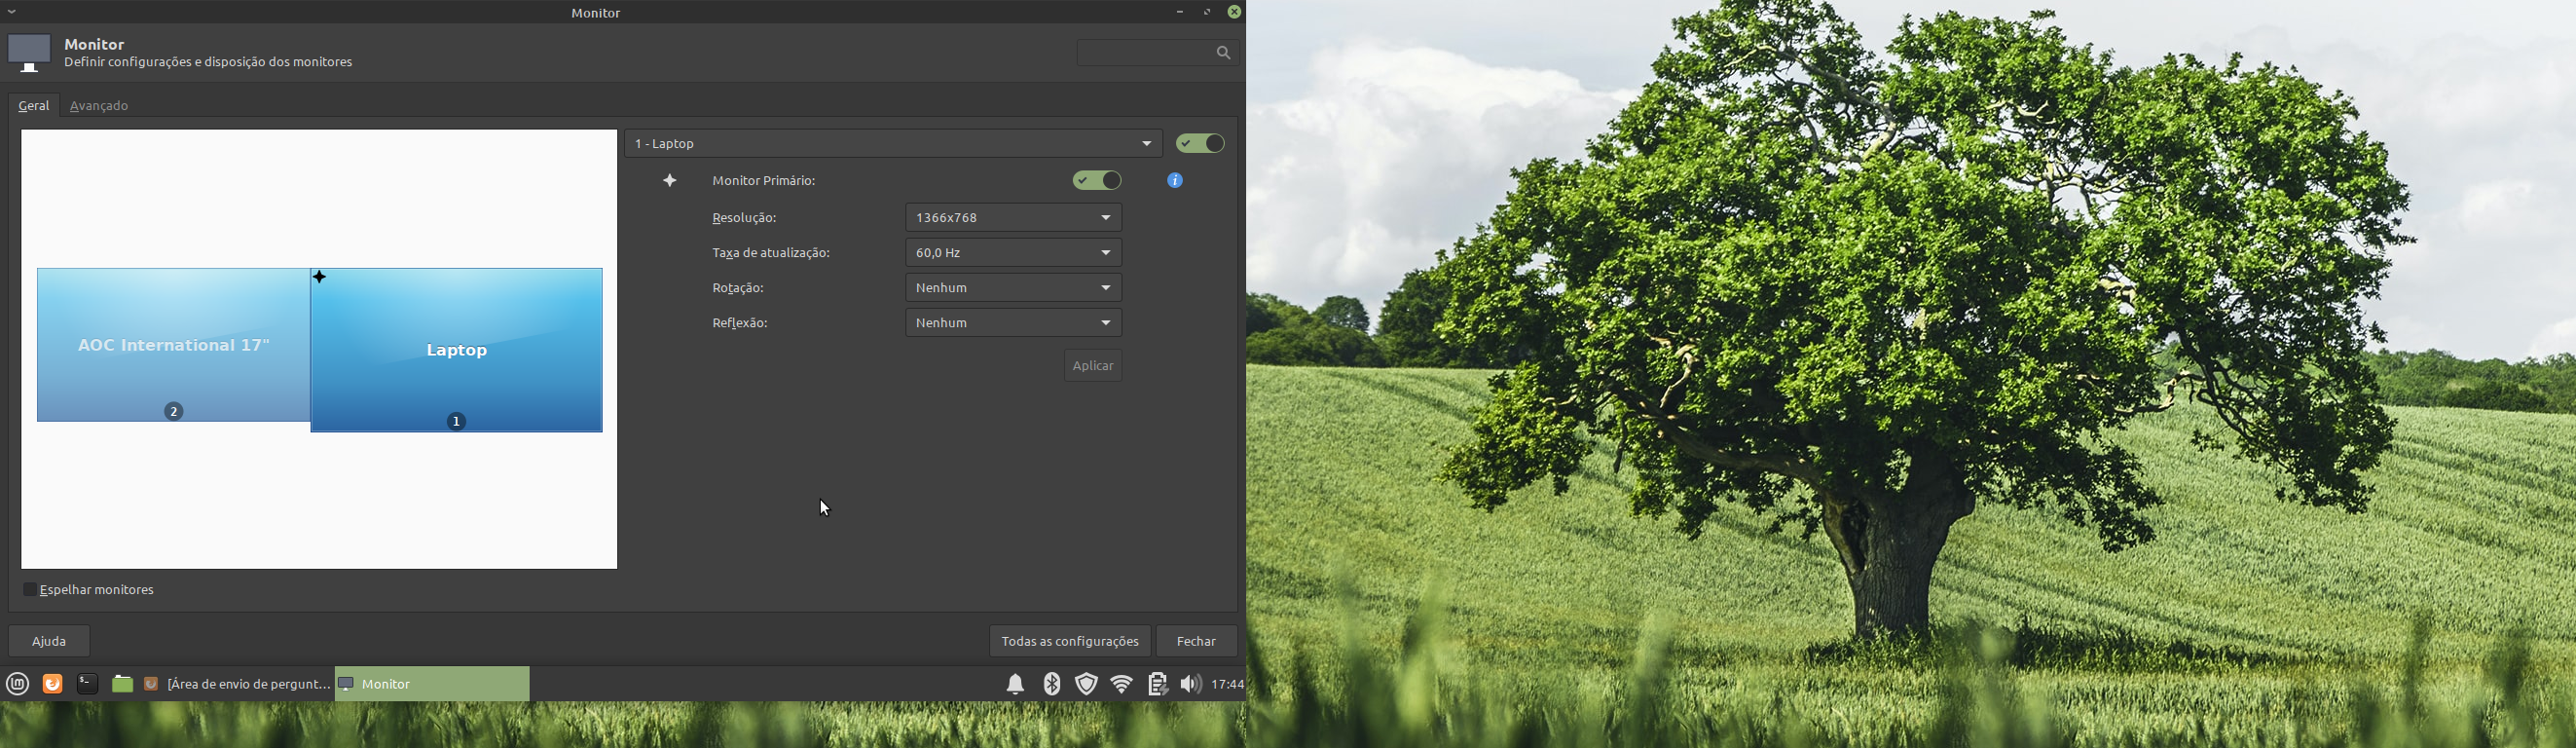Click the blue info icon beside Monitor Primário
This screenshot has width=2576, height=748.
tap(1175, 181)
